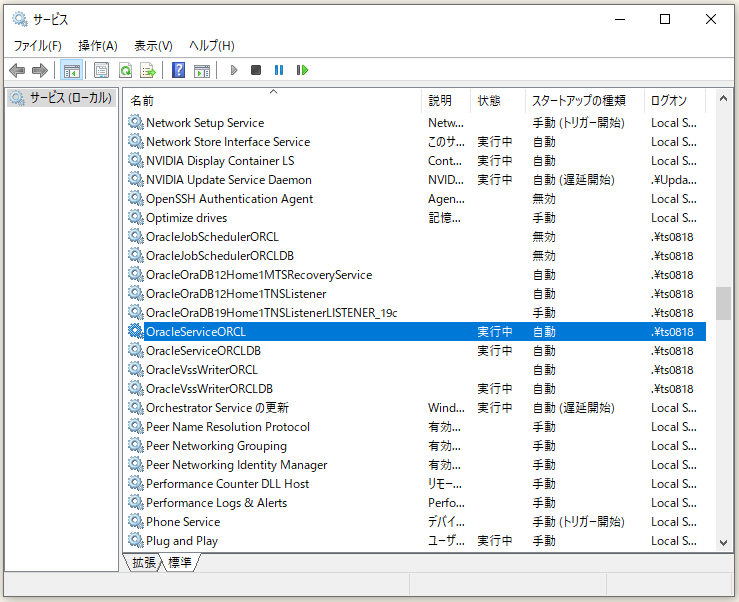Click the Start Service play icon

tap(234, 71)
